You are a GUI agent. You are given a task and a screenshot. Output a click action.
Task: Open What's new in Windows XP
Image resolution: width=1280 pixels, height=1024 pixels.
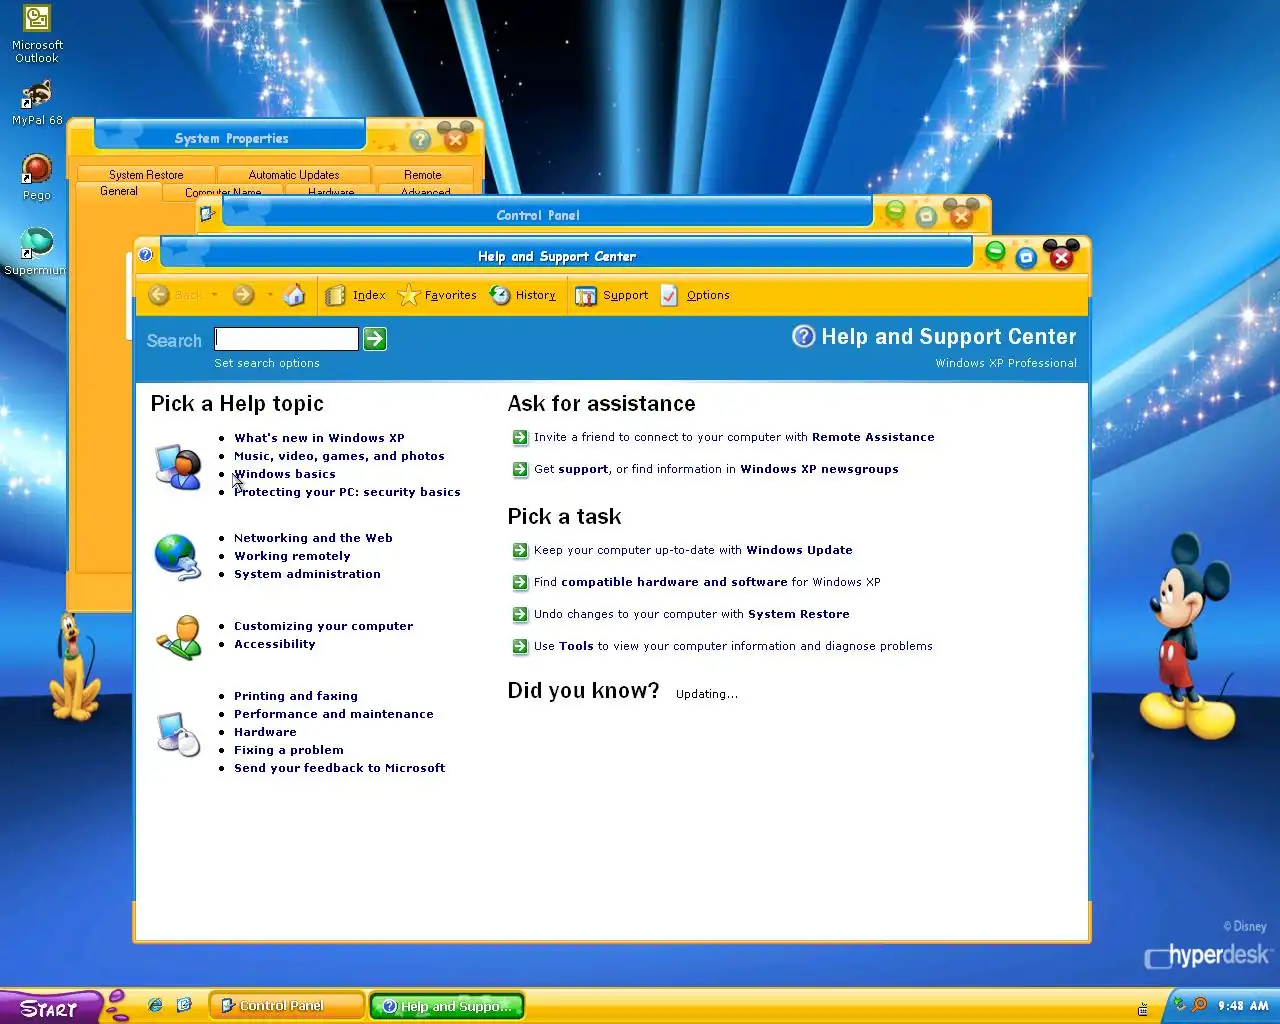click(x=319, y=438)
